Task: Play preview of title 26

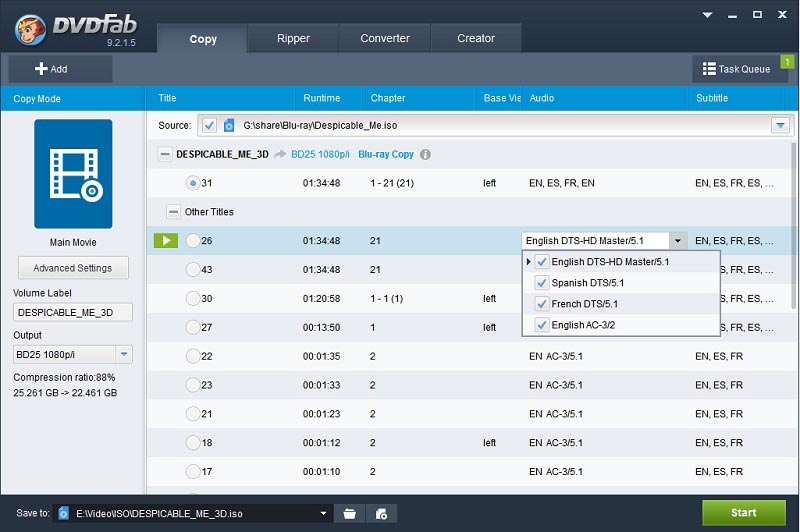Action: click(166, 241)
